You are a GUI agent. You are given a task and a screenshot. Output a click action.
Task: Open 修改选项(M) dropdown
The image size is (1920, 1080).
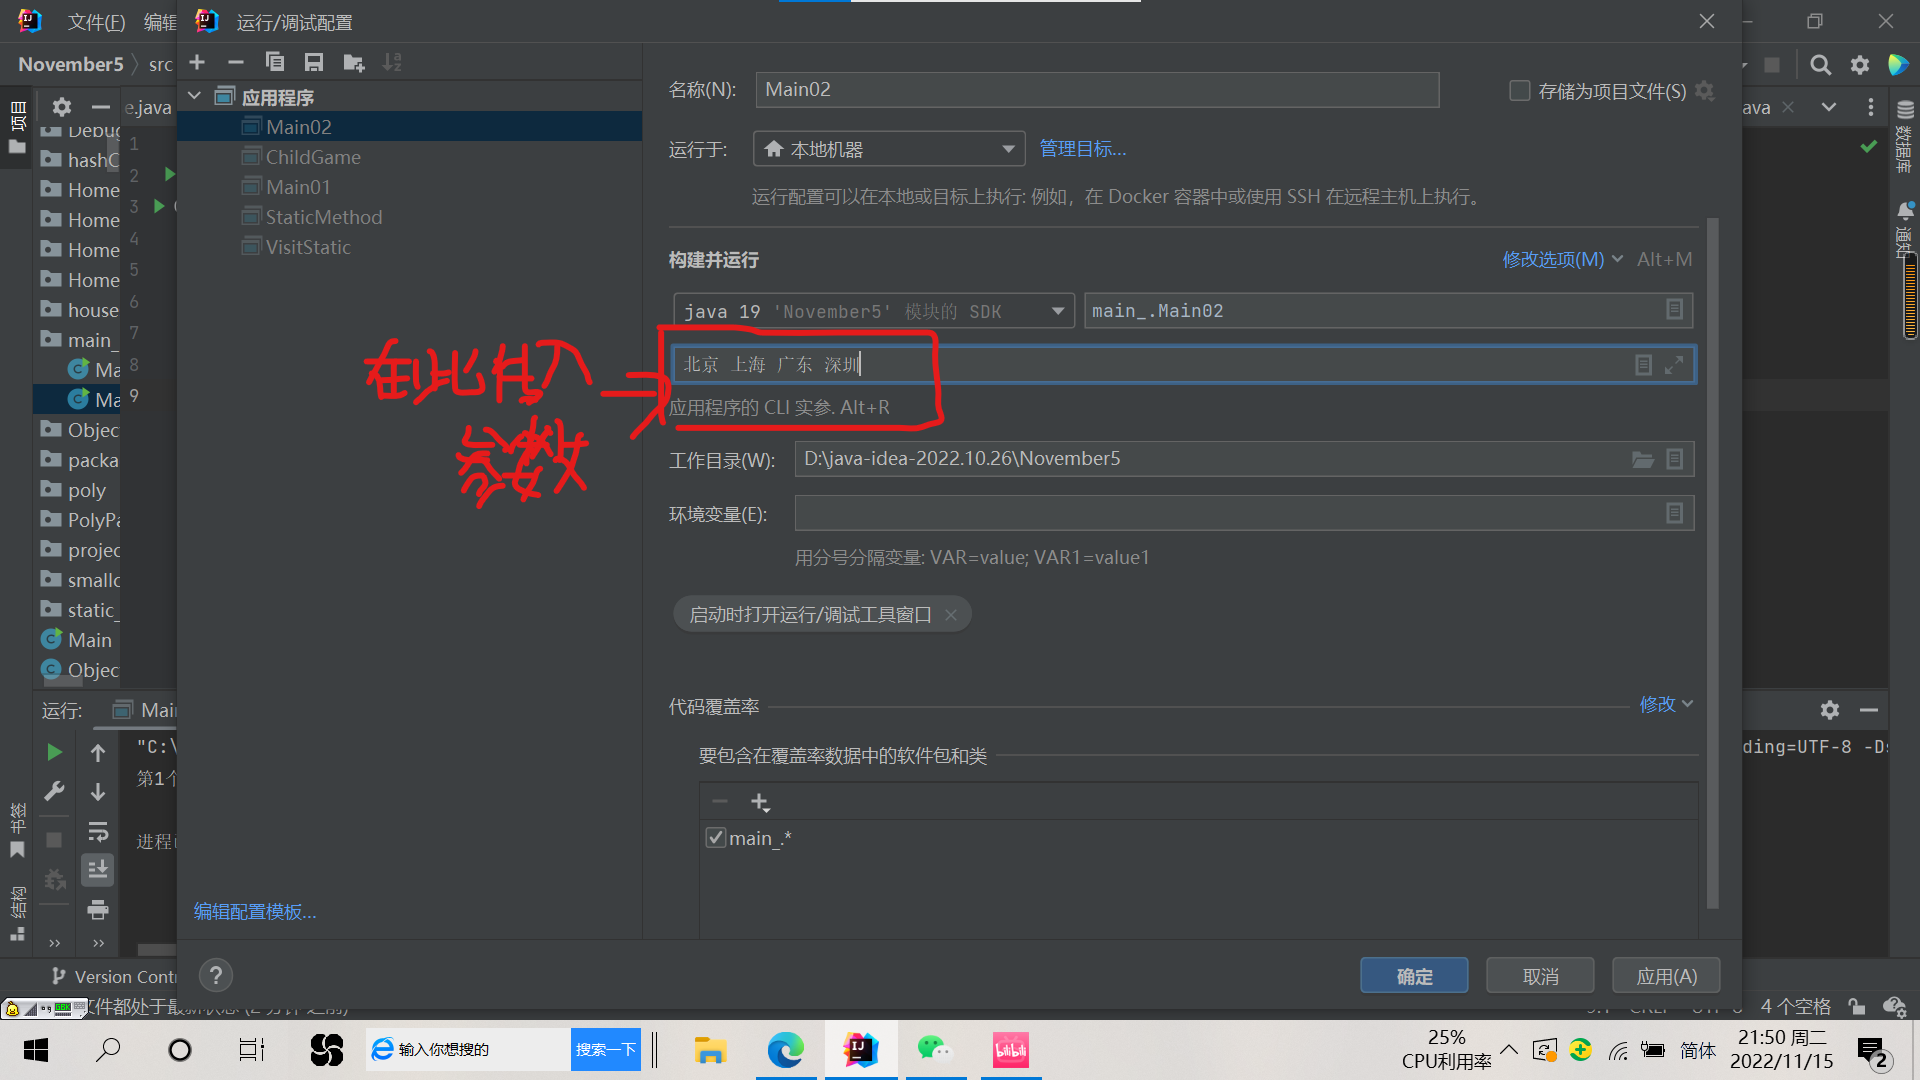1562,259
